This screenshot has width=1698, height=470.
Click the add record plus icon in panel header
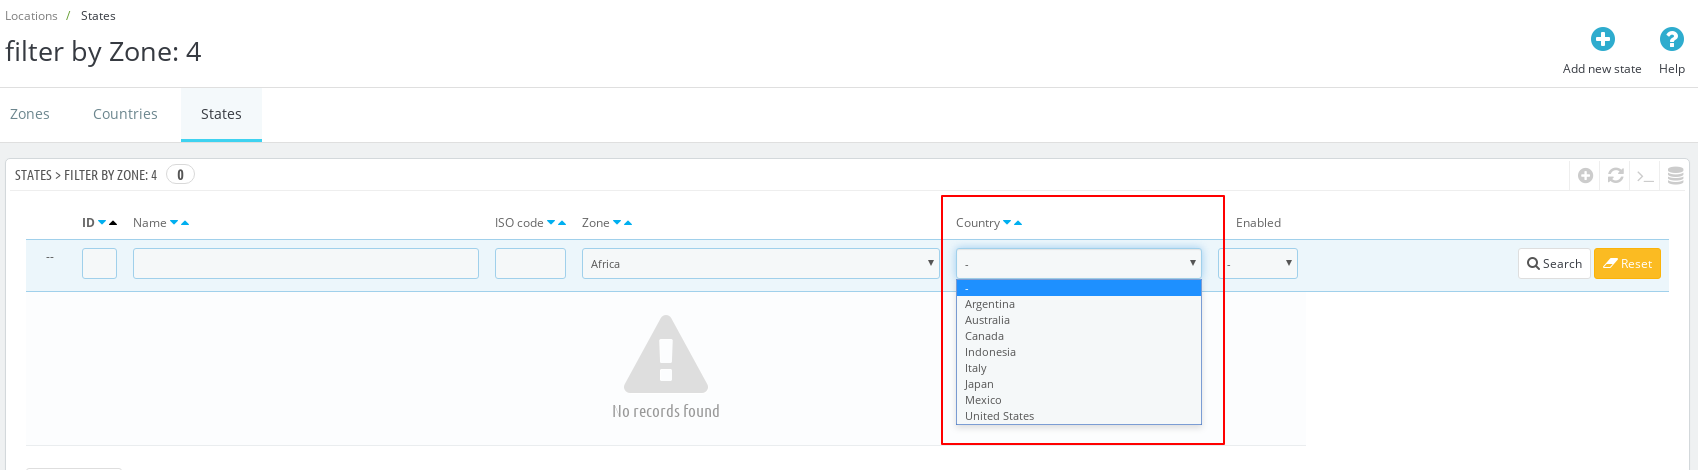pyautogui.click(x=1586, y=175)
